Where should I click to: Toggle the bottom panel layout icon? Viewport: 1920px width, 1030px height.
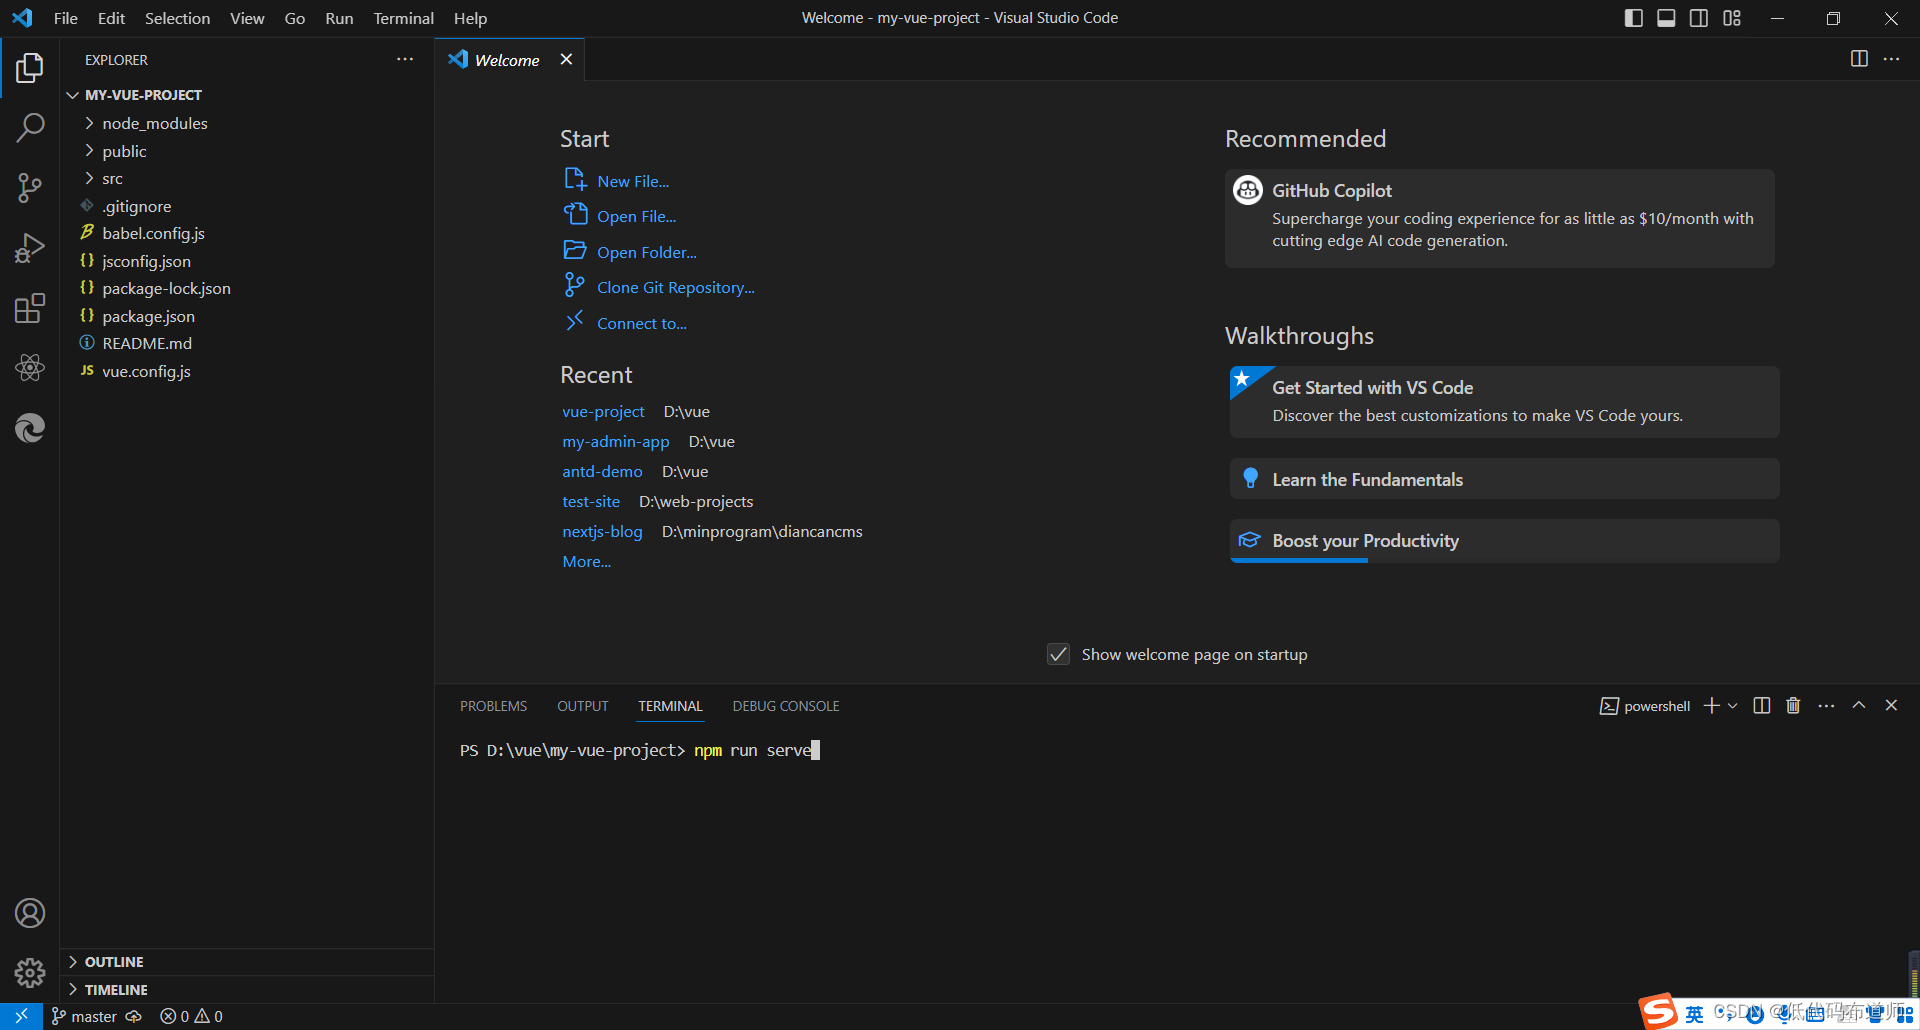coord(1666,18)
